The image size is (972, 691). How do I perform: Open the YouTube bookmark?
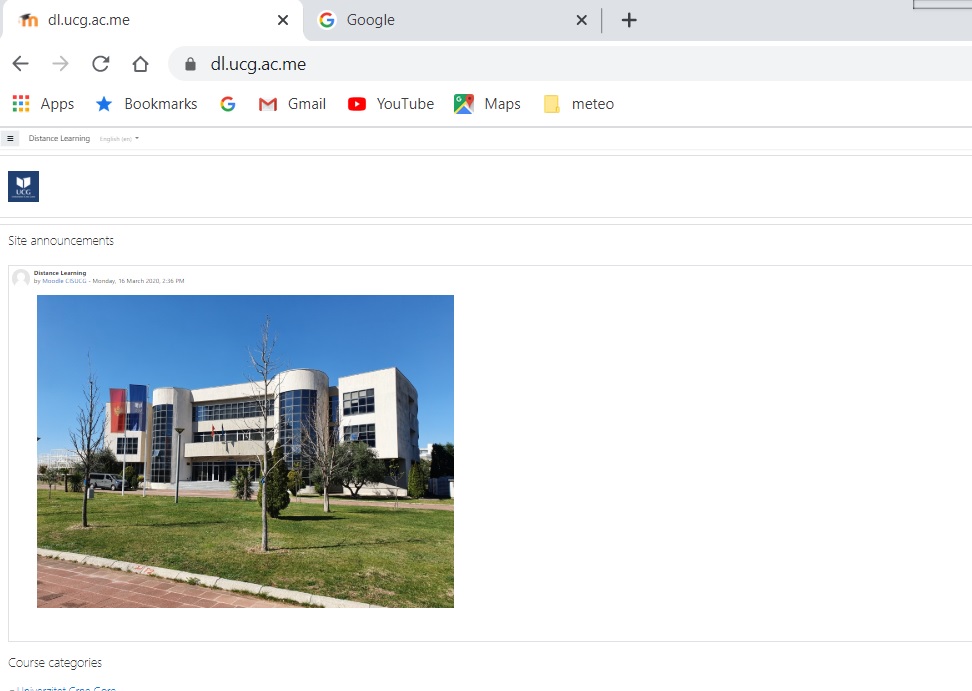tap(391, 104)
